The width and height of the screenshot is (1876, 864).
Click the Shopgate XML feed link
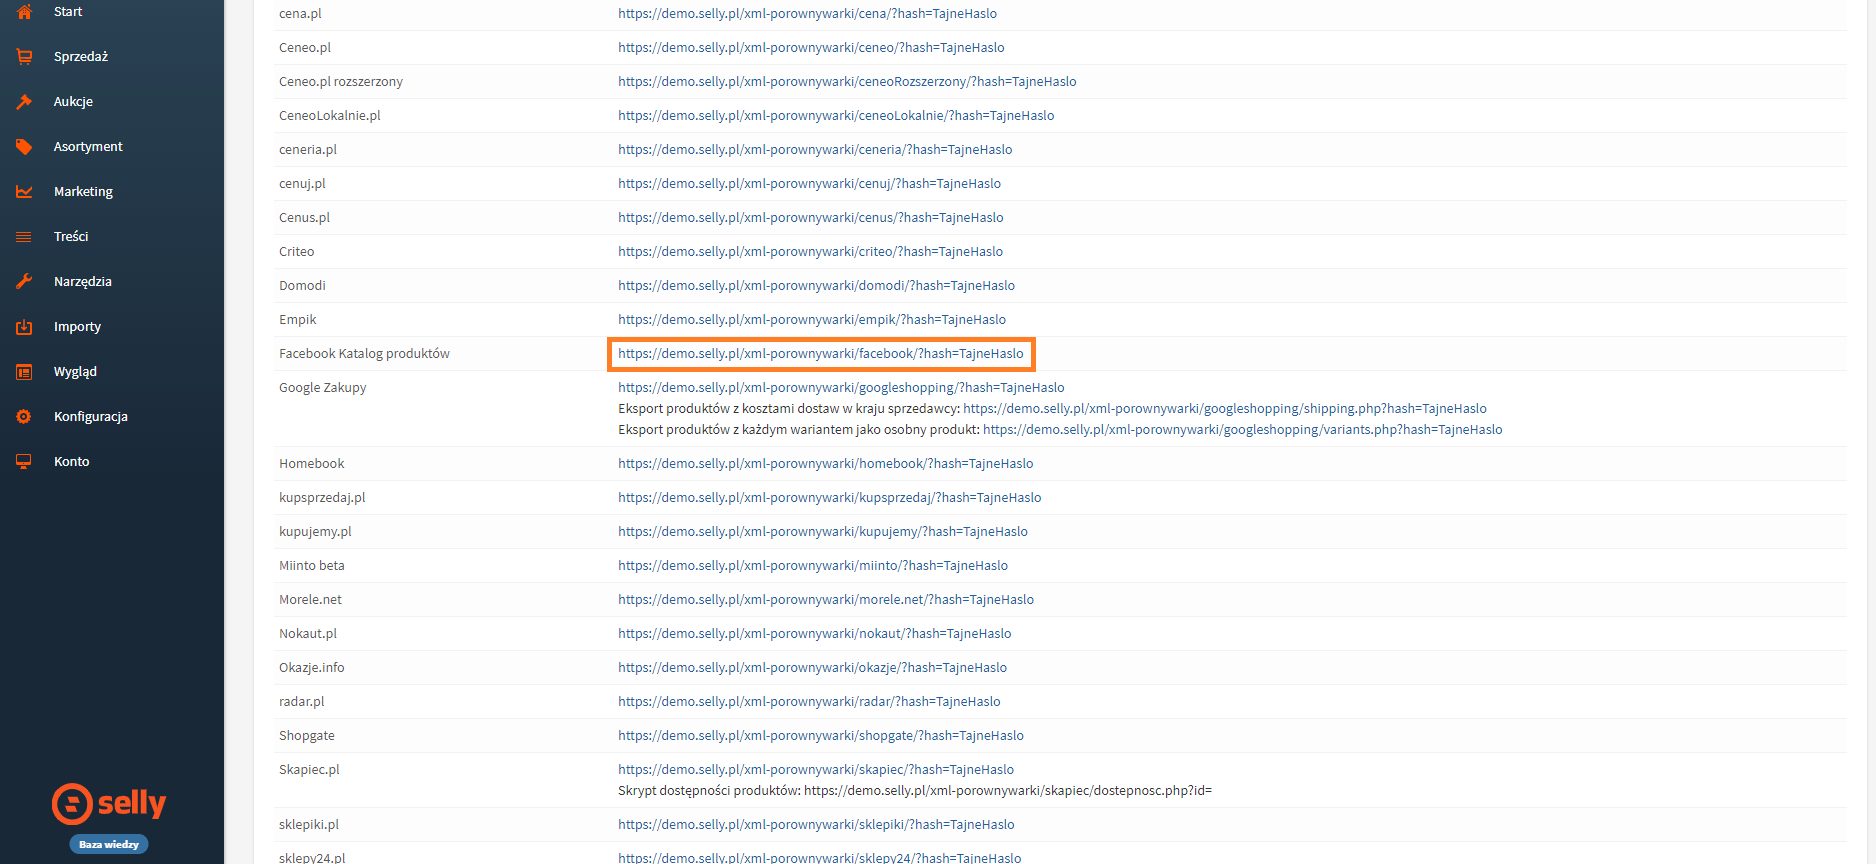pyautogui.click(x=820, y=736)
